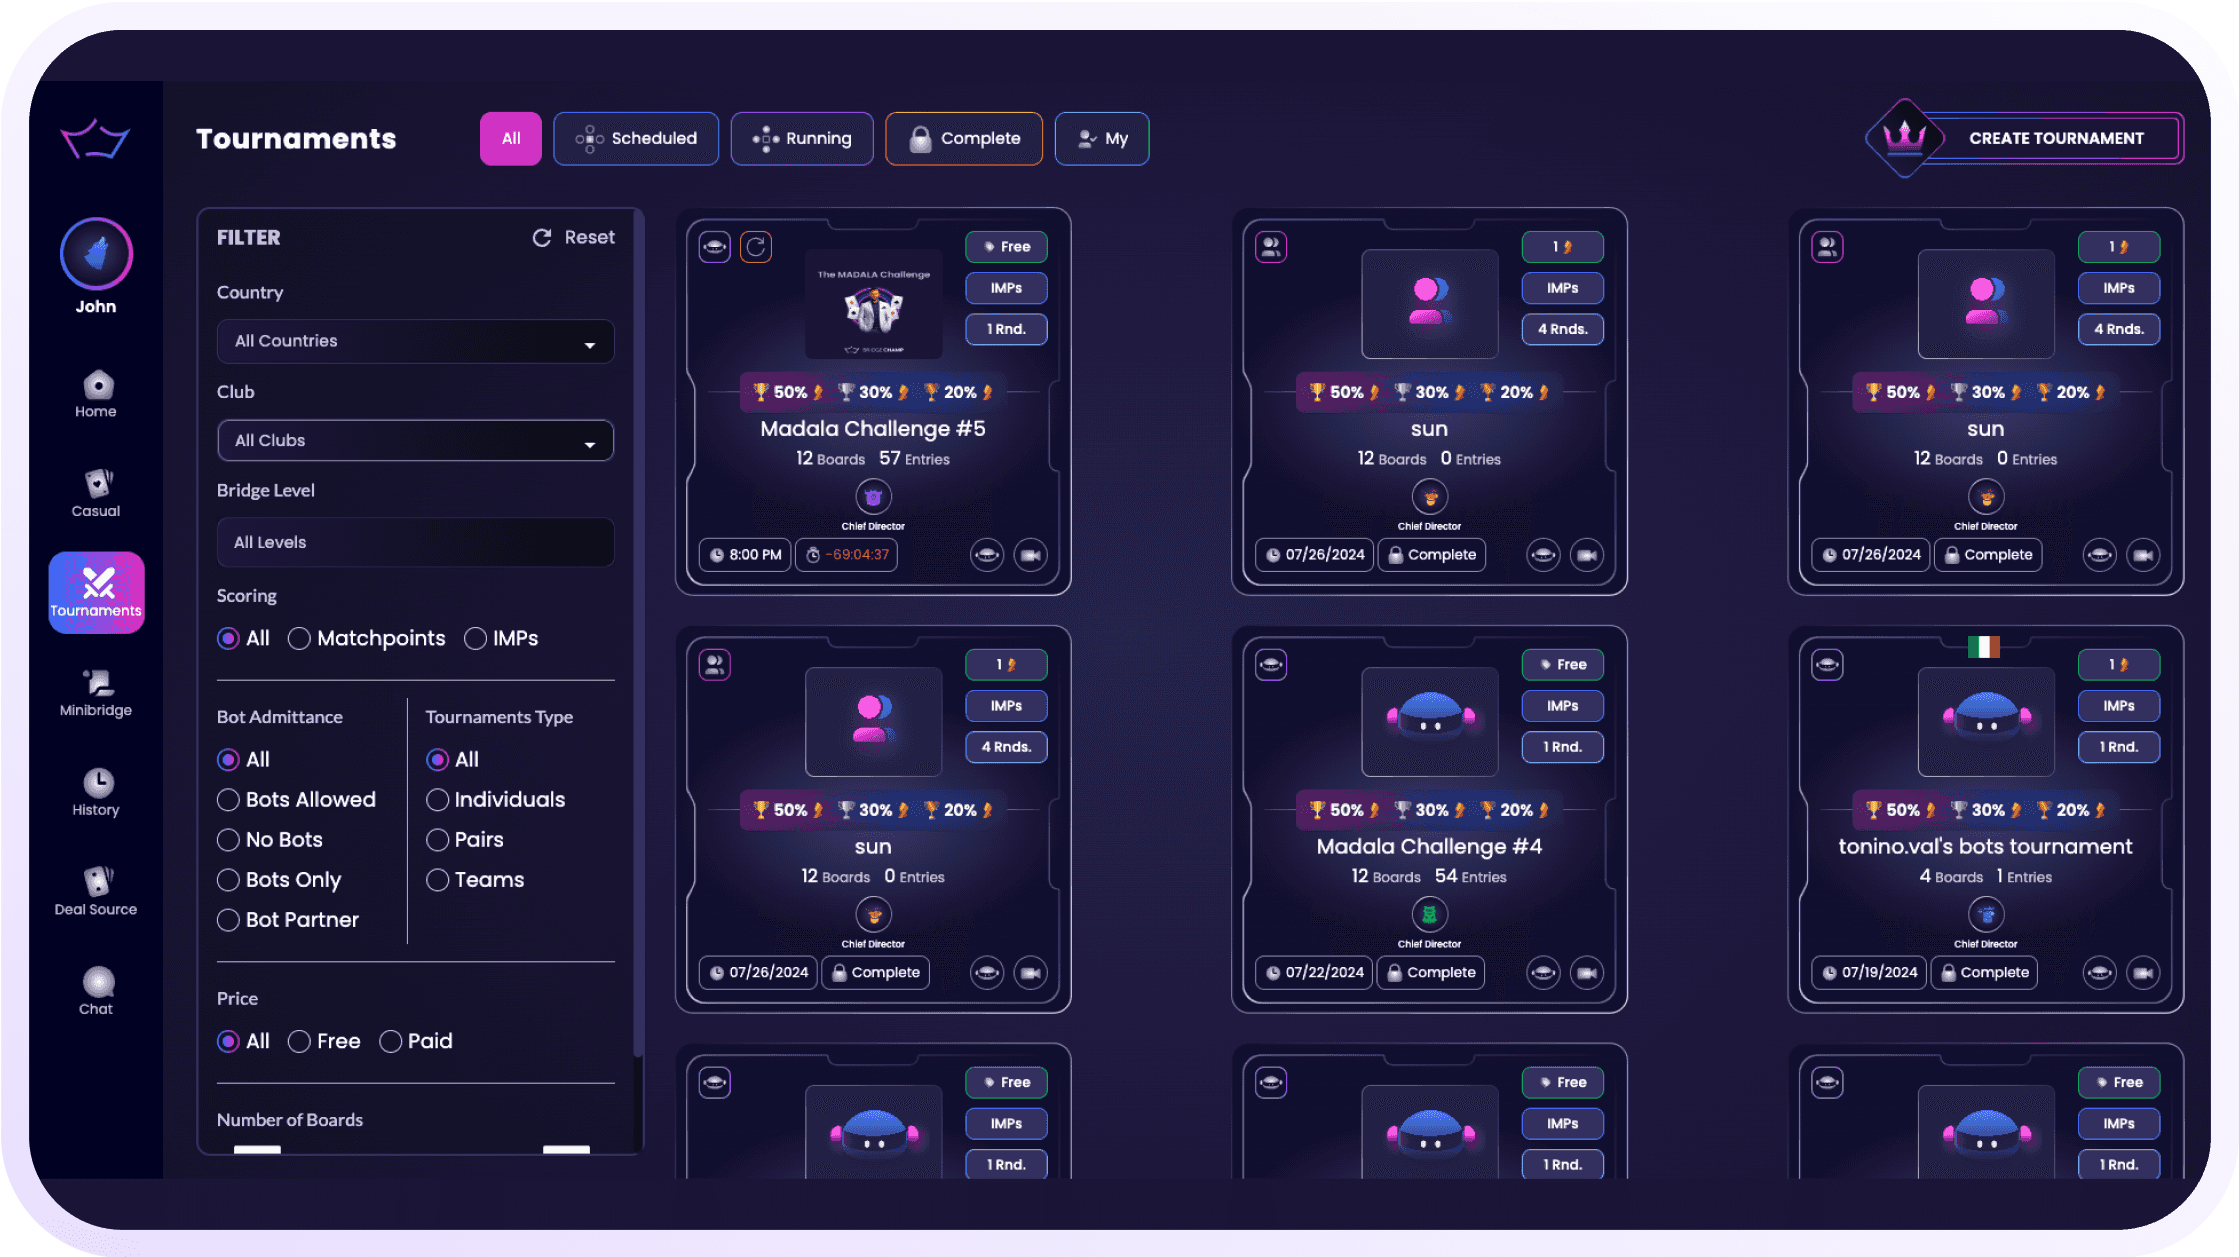The width and height of the screenshot is (2239, 1257).
Task: Click the Create Tournament button
Action: pos(2025,139)
